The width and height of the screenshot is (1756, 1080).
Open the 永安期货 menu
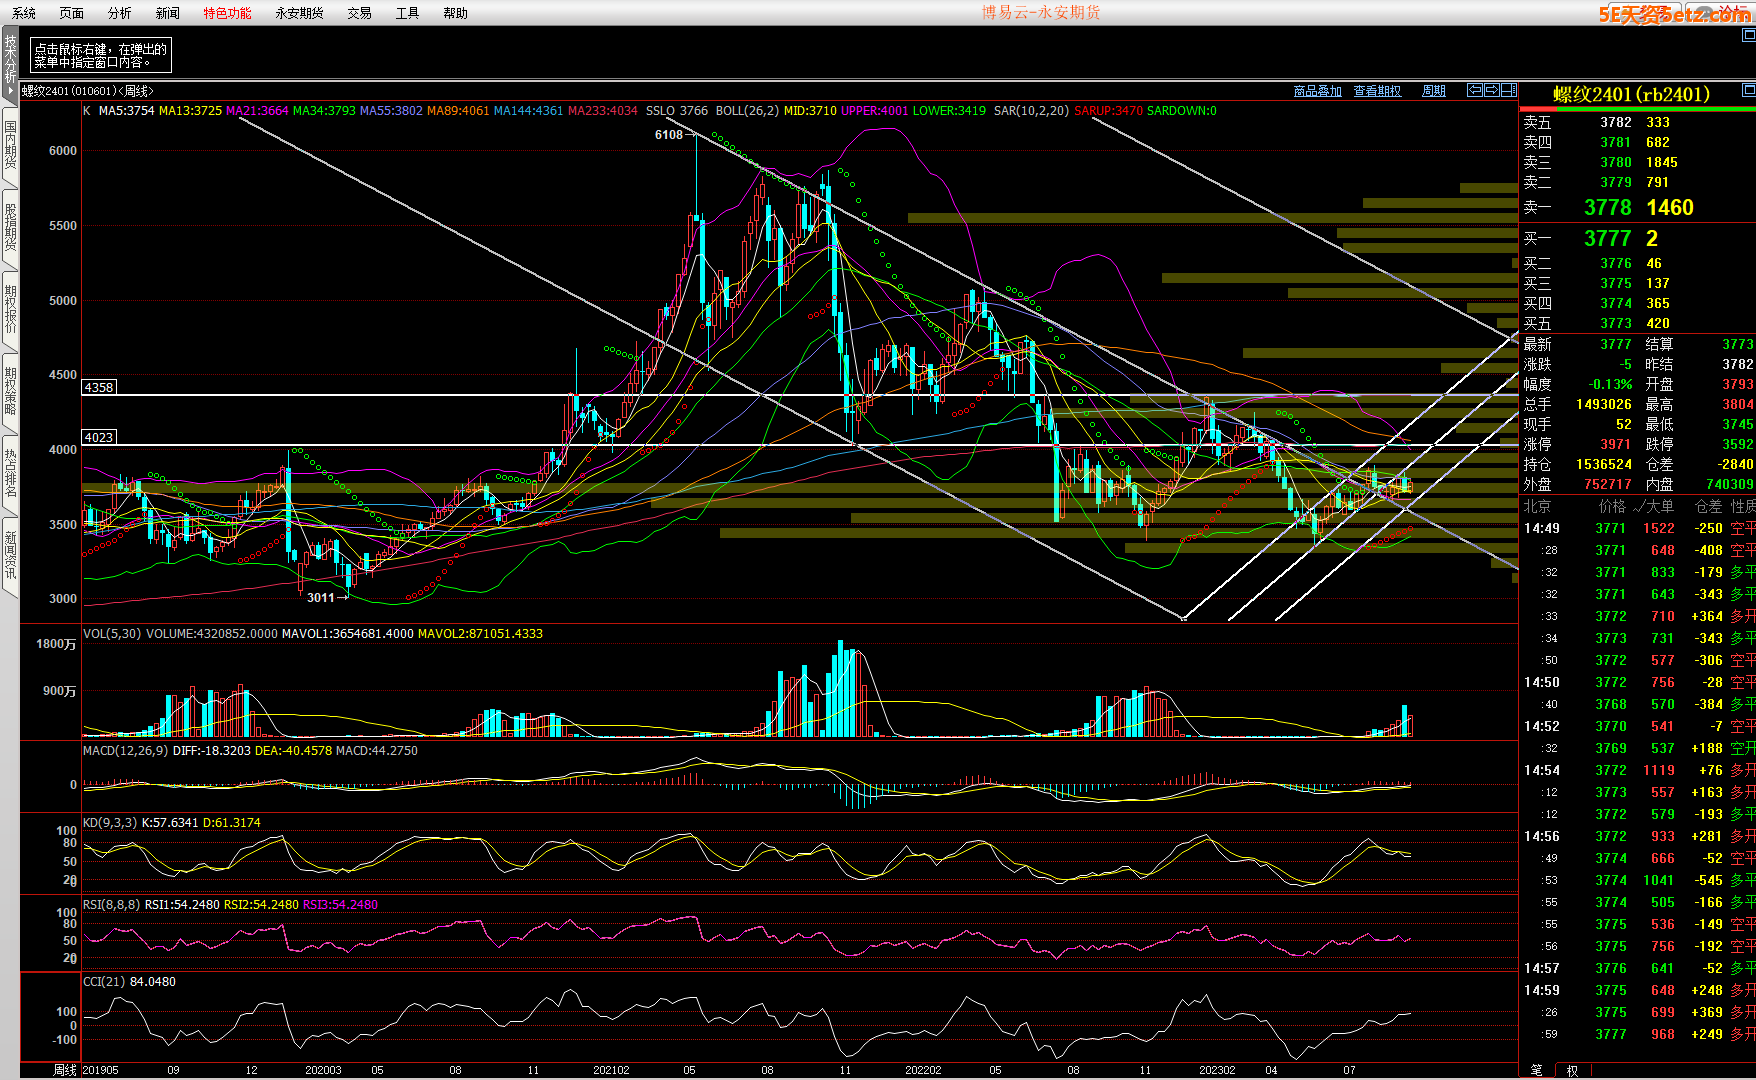pos(299,13)
